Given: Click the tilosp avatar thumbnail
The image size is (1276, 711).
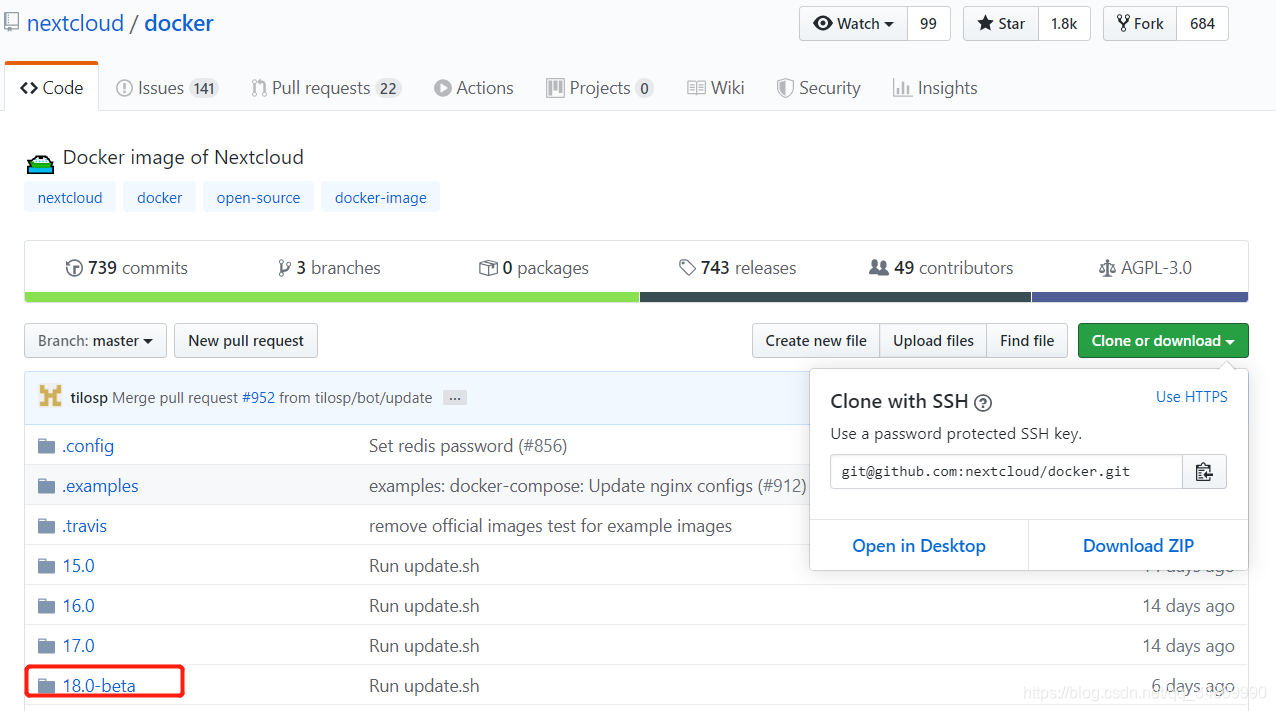Looking at the screenshot, I should coord(50,397).
